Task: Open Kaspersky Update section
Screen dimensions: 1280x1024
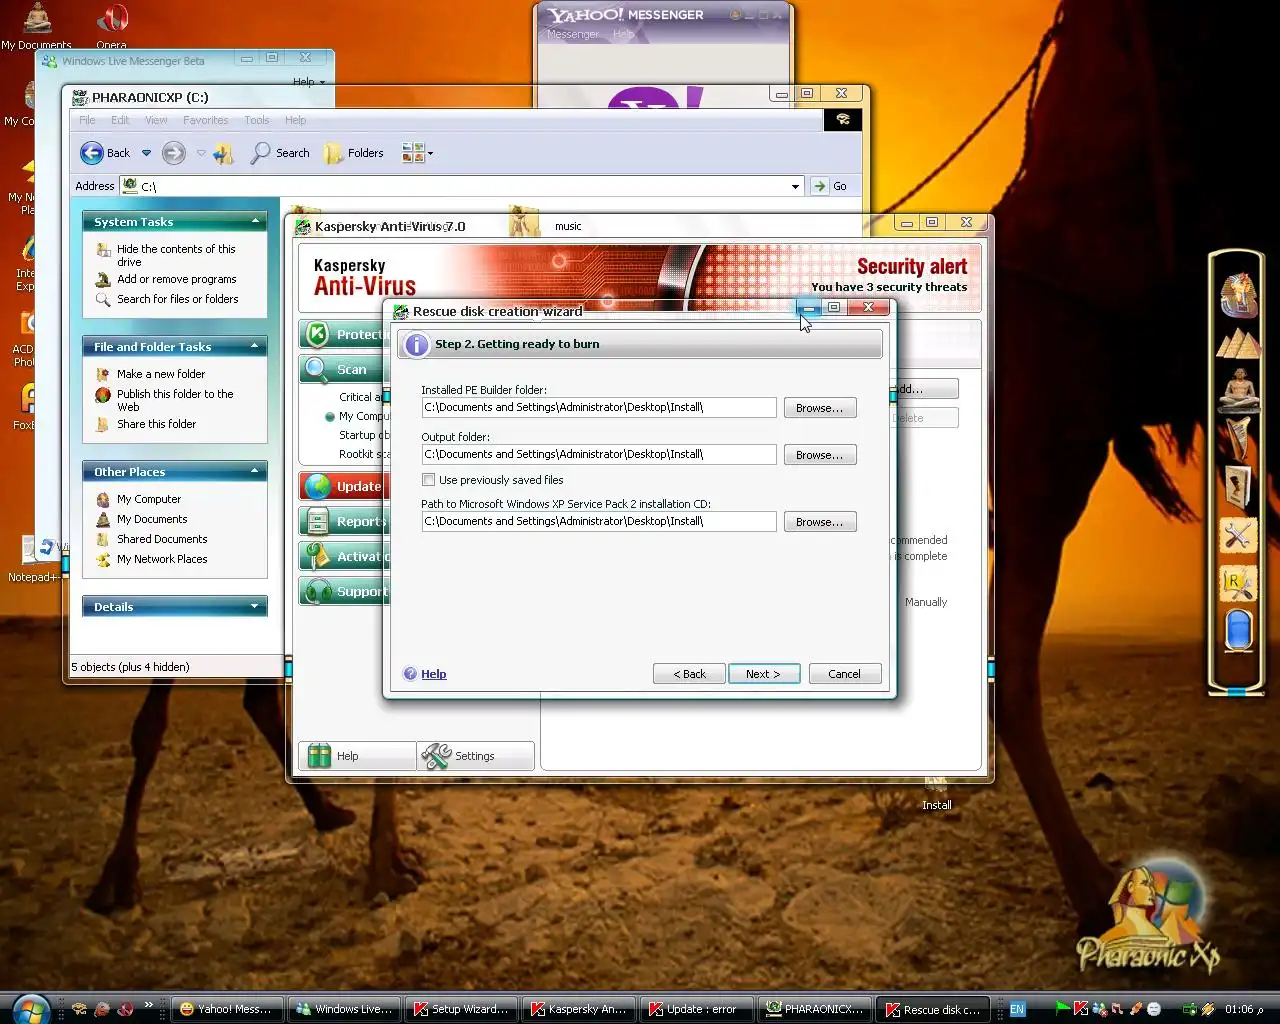Action: (342, 487)
